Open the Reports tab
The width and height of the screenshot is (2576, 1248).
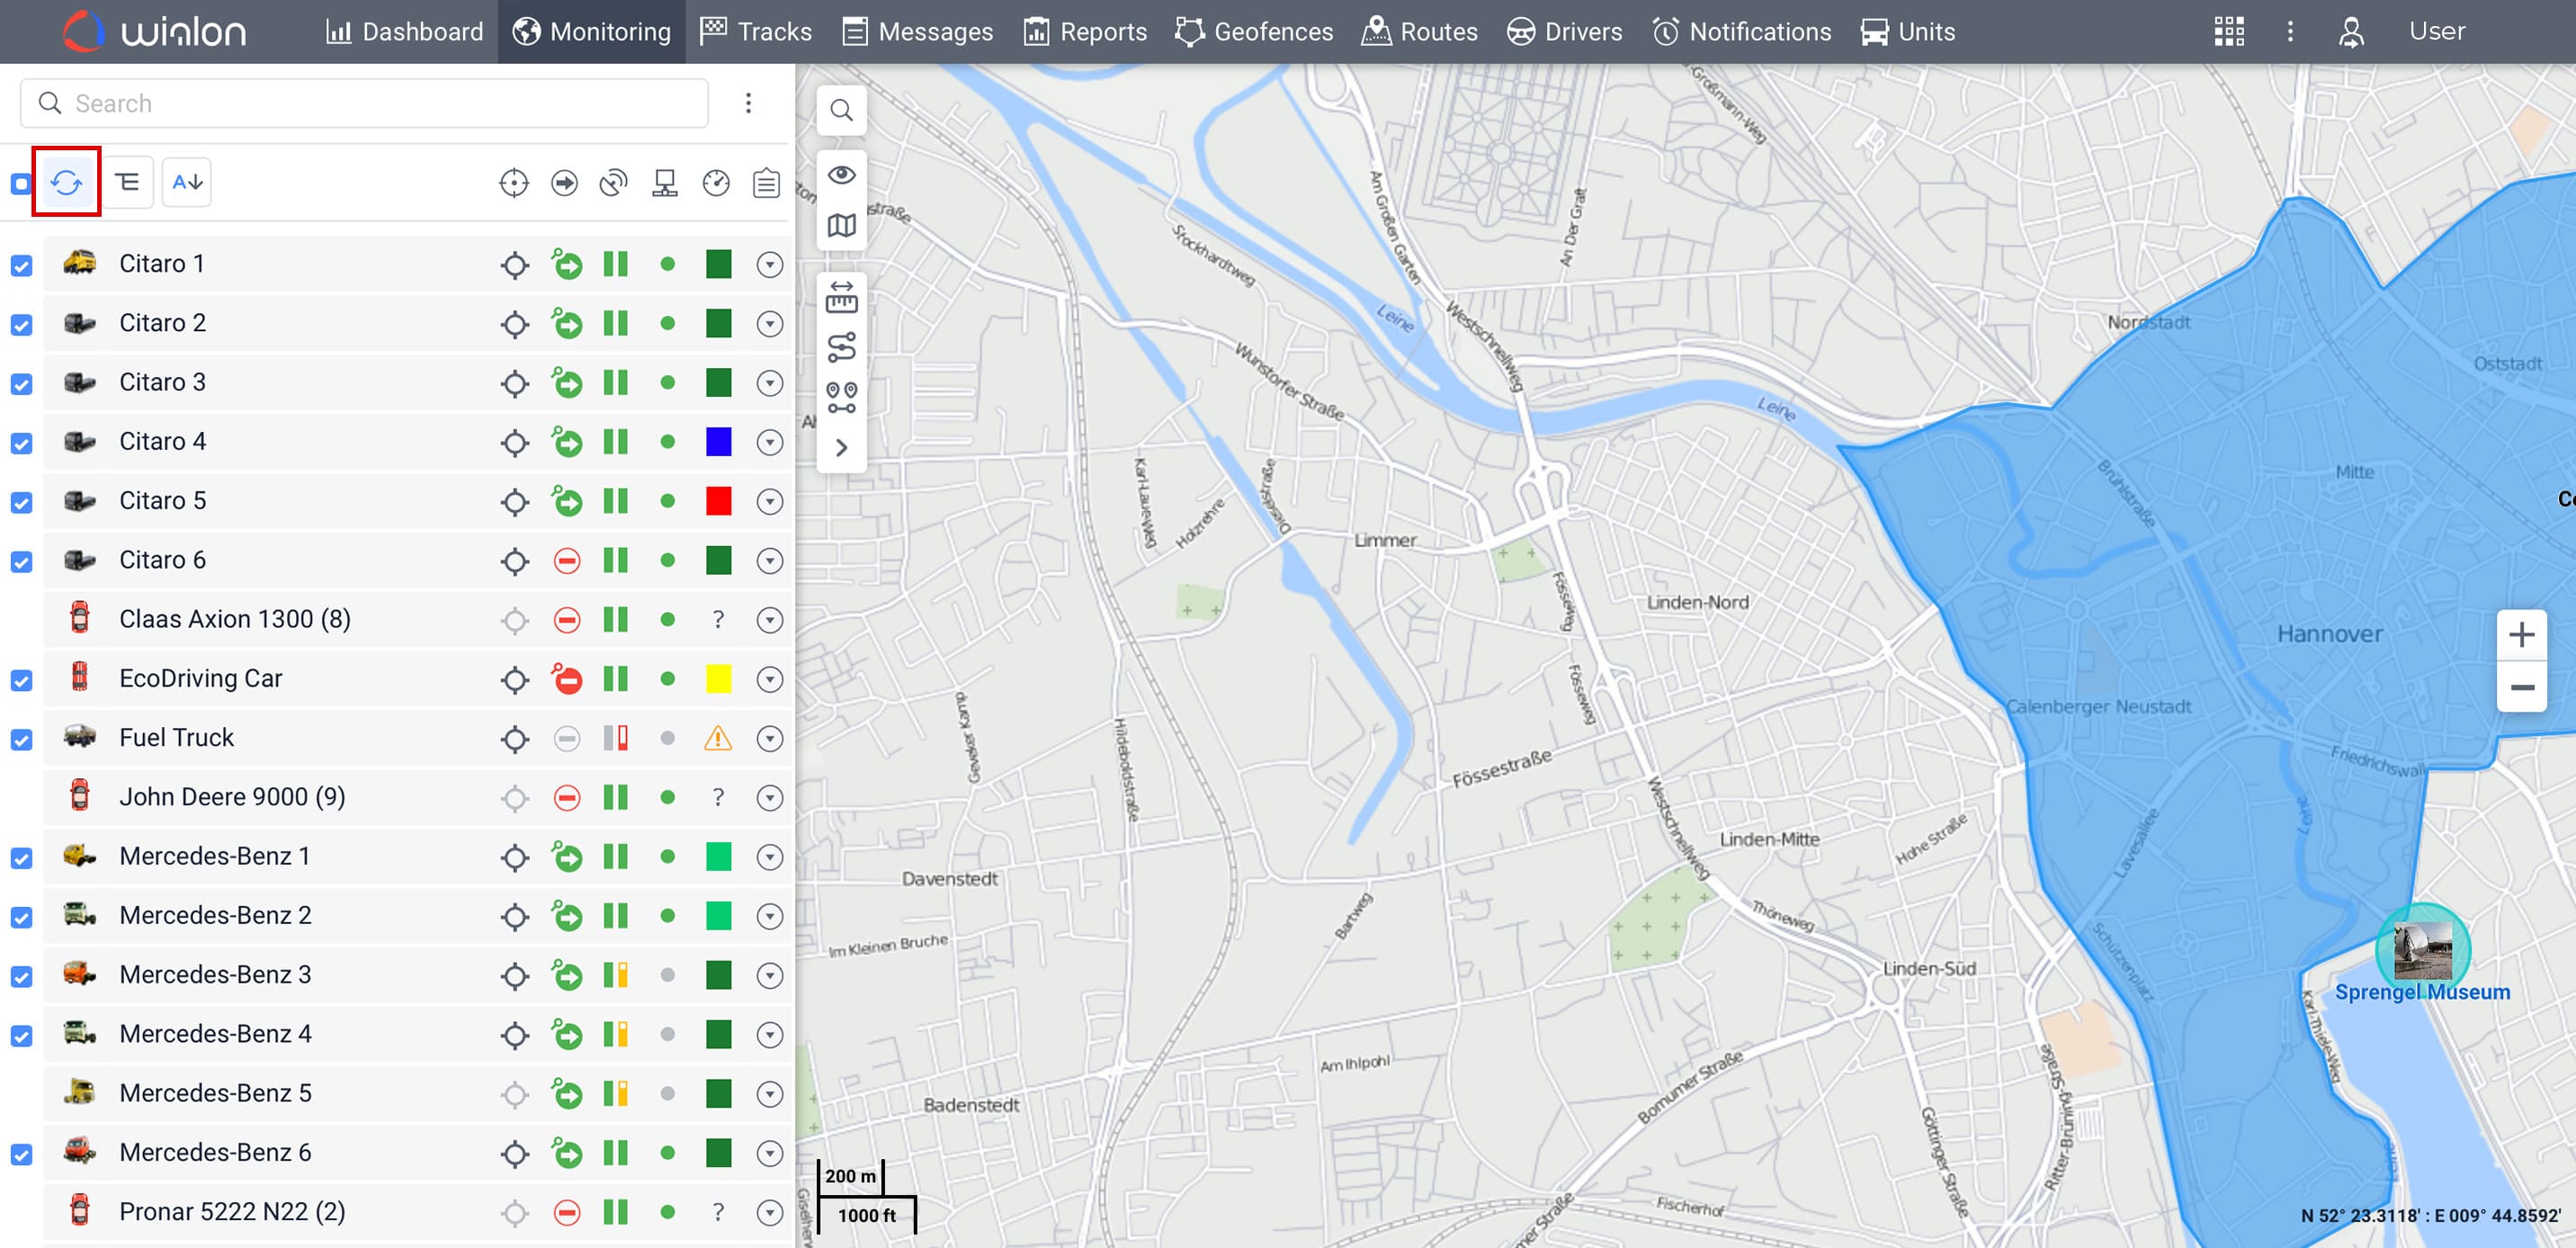coord(1085,32)
